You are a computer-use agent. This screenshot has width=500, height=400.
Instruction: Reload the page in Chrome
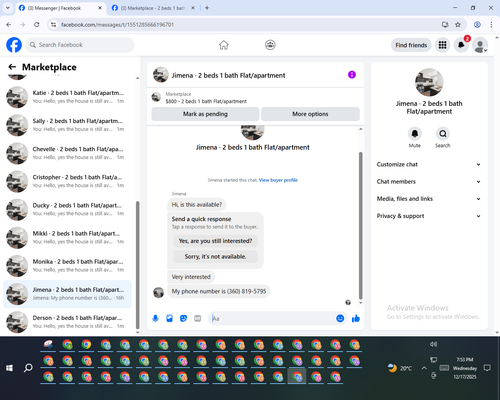[x=37, y=24]
